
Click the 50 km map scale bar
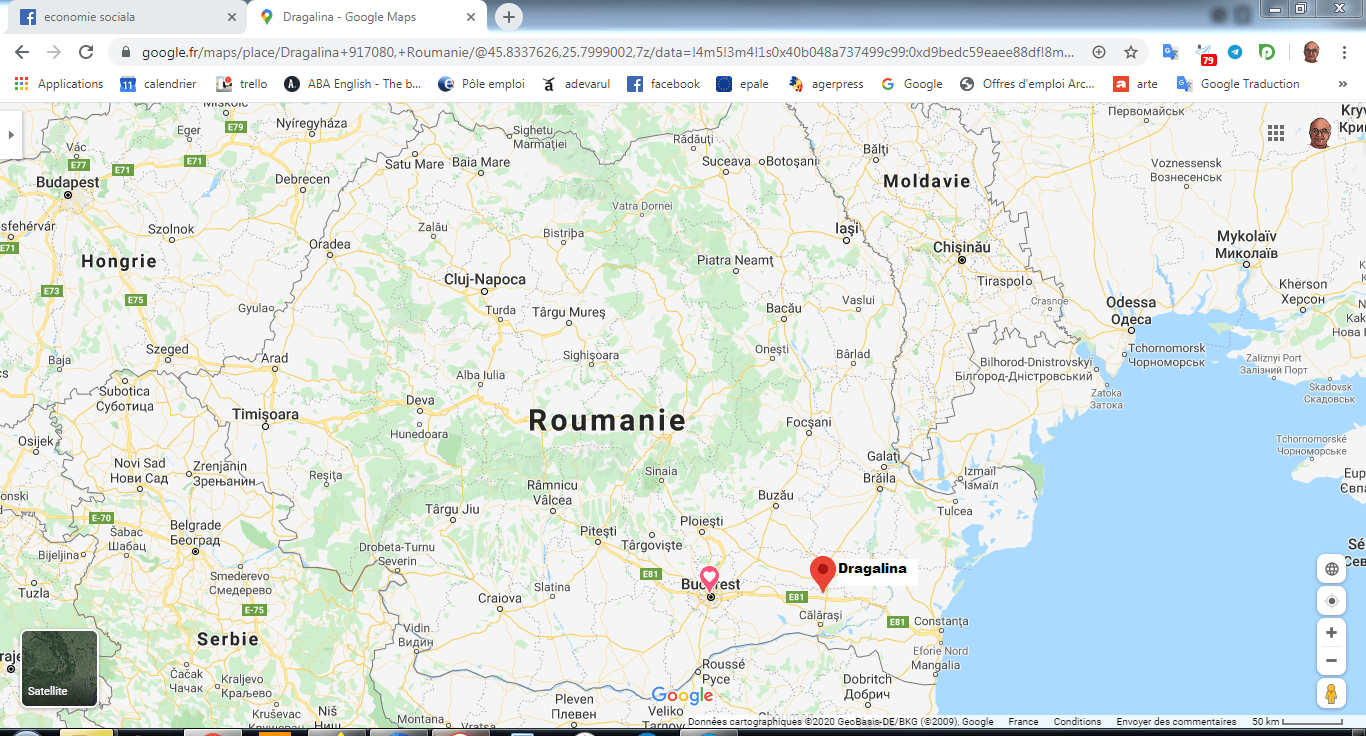[x=1297, y=722]
